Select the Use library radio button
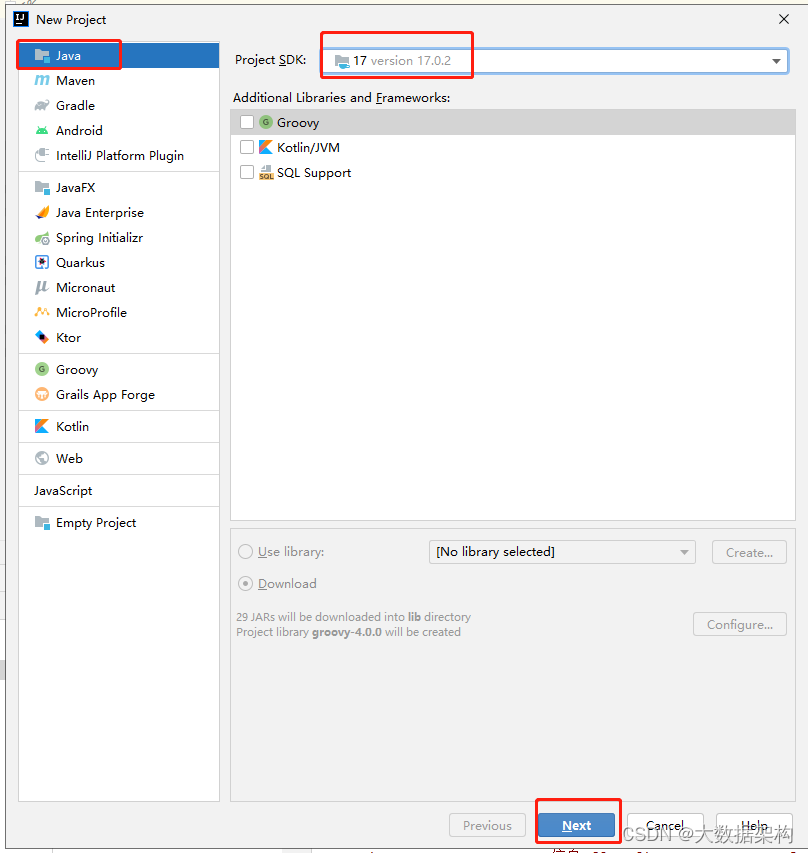 (x=245, y=552)
